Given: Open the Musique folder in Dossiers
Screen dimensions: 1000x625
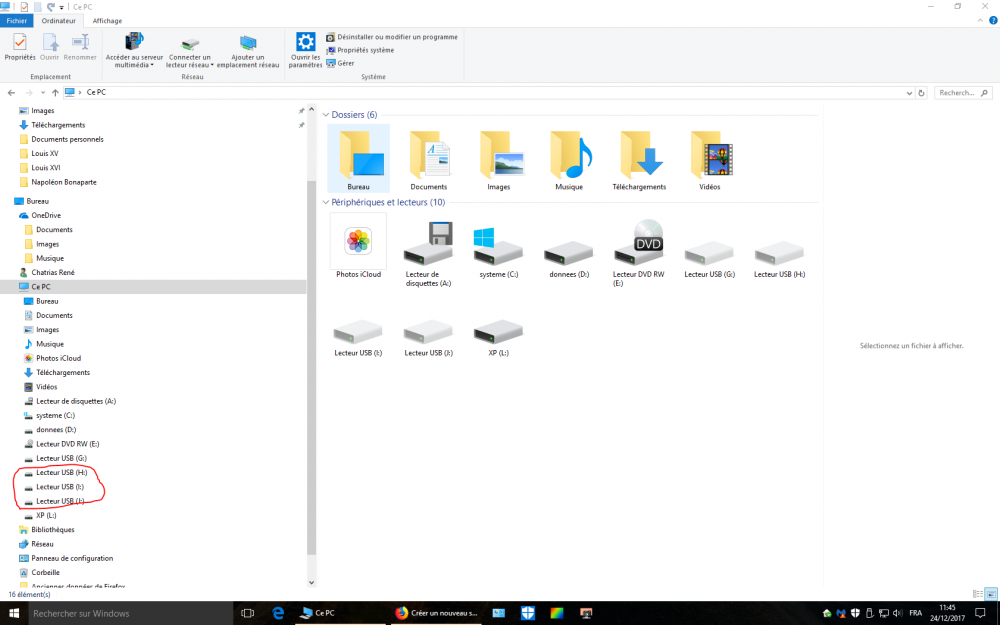Looking at the screenshot, I should tap(569, 156).
